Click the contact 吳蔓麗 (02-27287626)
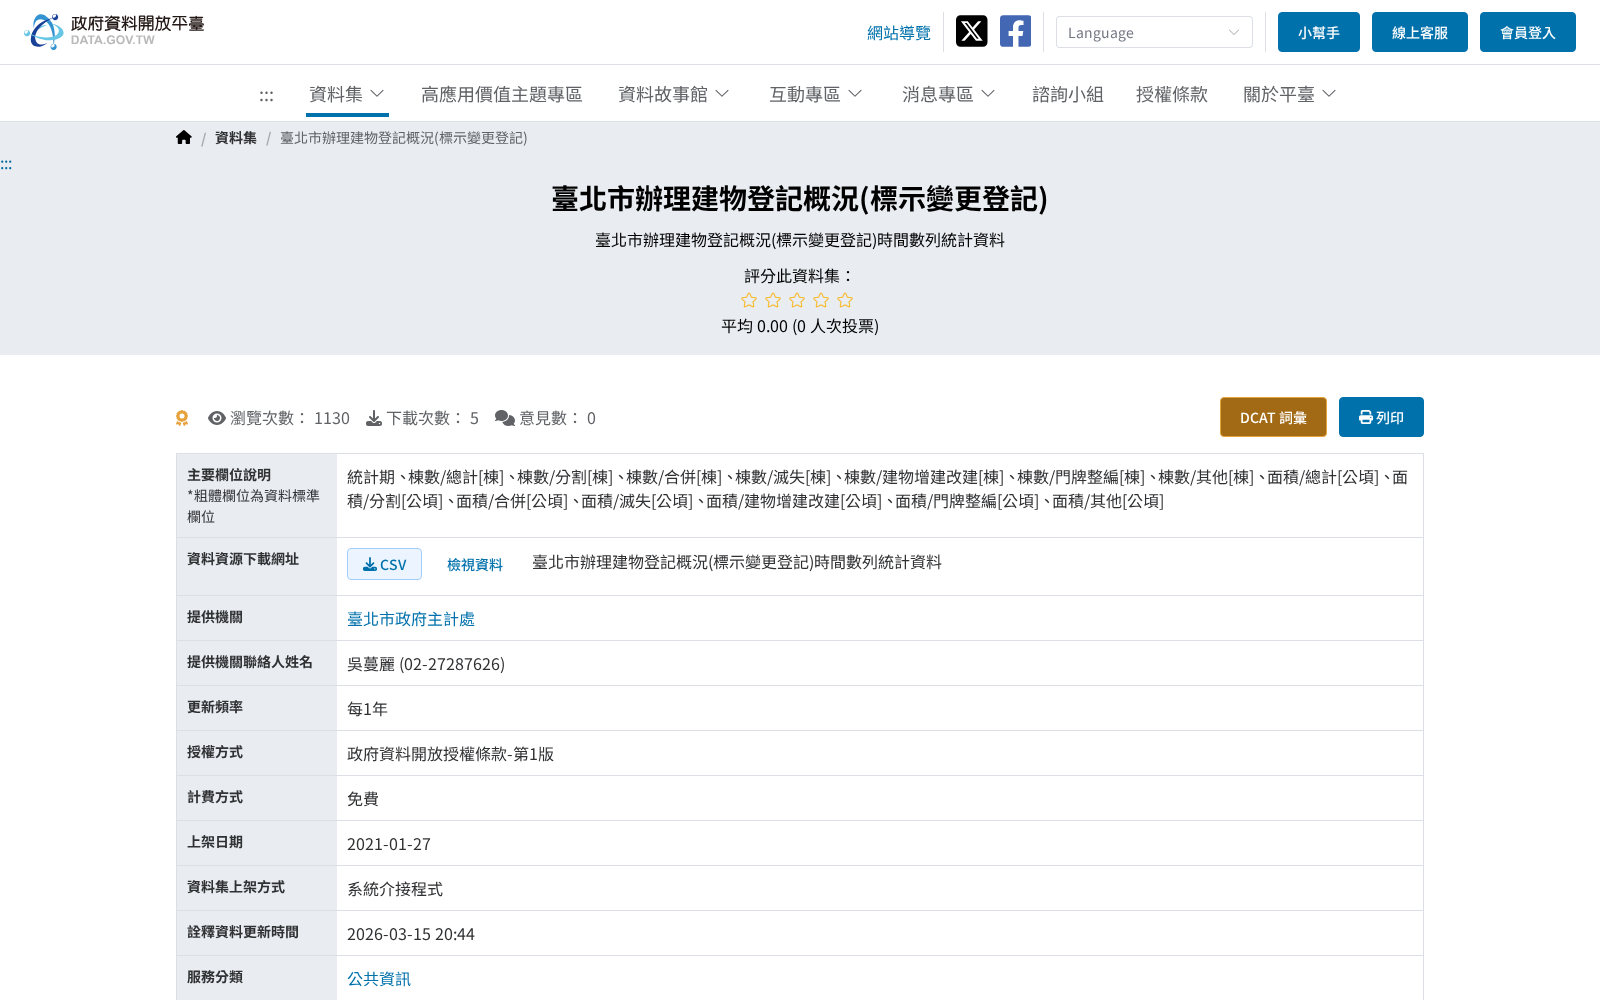The width and height of the screenshot is (1600, 1000). click(426, 664)
